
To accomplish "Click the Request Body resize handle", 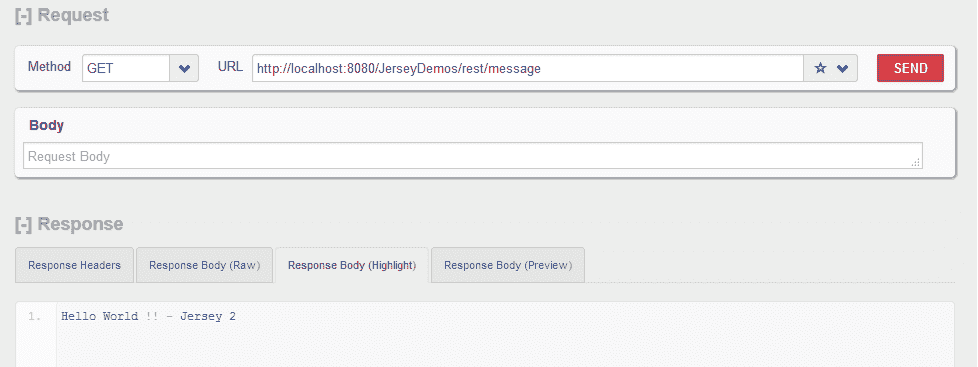I will (916, 162).
